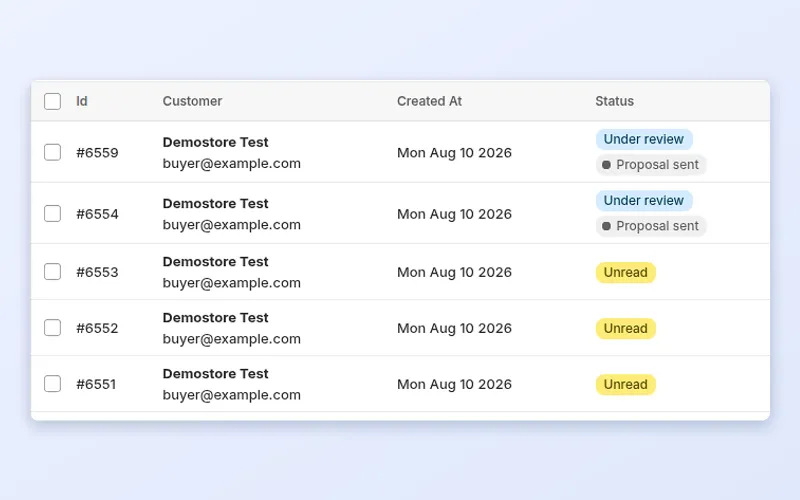Click buyer@example.com in row #6553

(x=232, y=283)
